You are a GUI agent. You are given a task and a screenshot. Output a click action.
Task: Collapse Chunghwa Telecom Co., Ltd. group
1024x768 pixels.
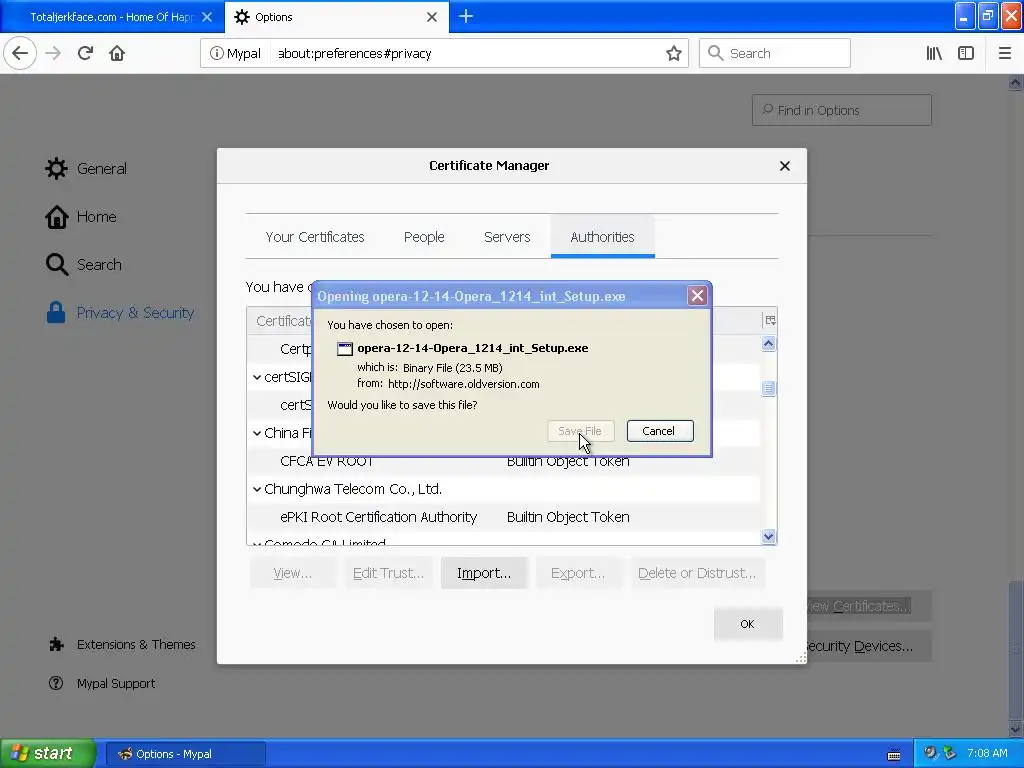257,489
